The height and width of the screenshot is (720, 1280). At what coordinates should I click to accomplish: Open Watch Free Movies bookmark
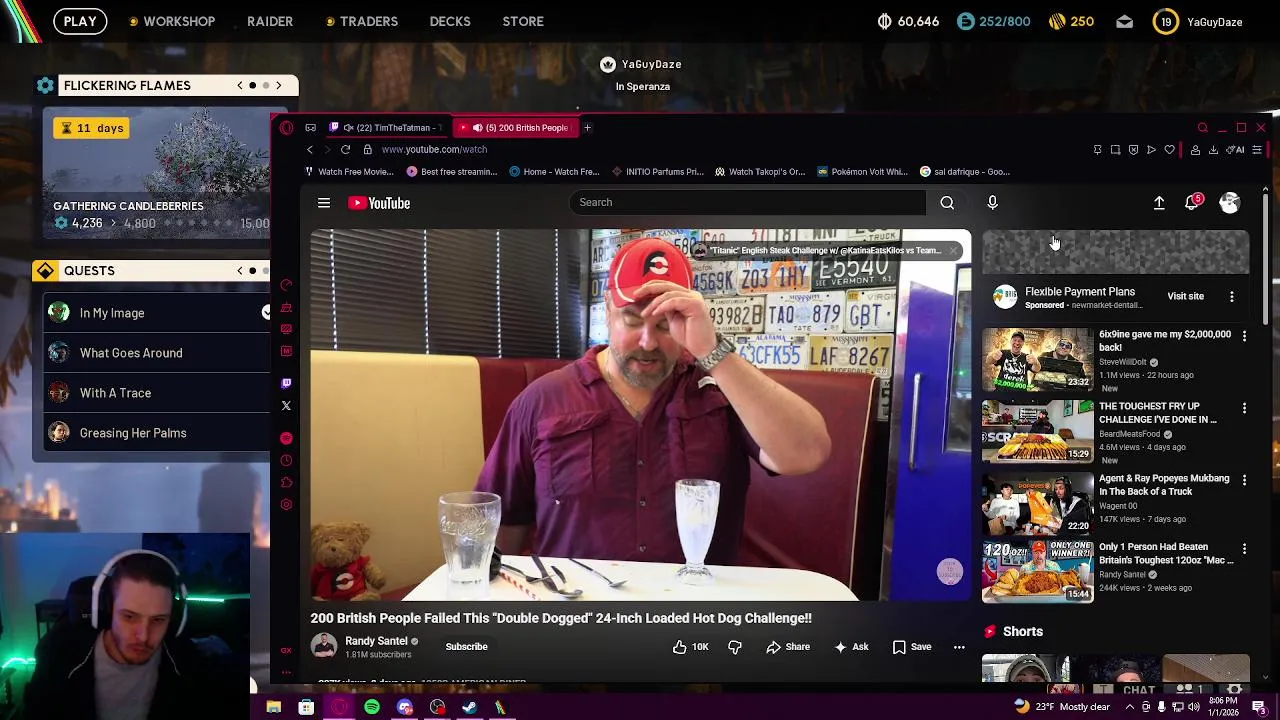tap(349, 172)
